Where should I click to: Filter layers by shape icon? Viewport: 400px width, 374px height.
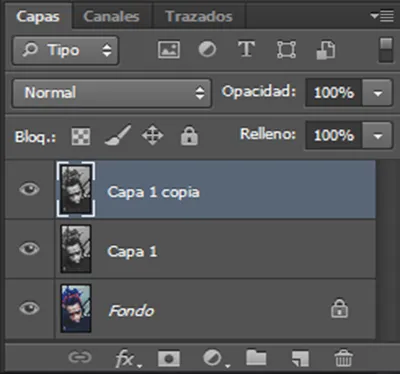coord(286,50)
